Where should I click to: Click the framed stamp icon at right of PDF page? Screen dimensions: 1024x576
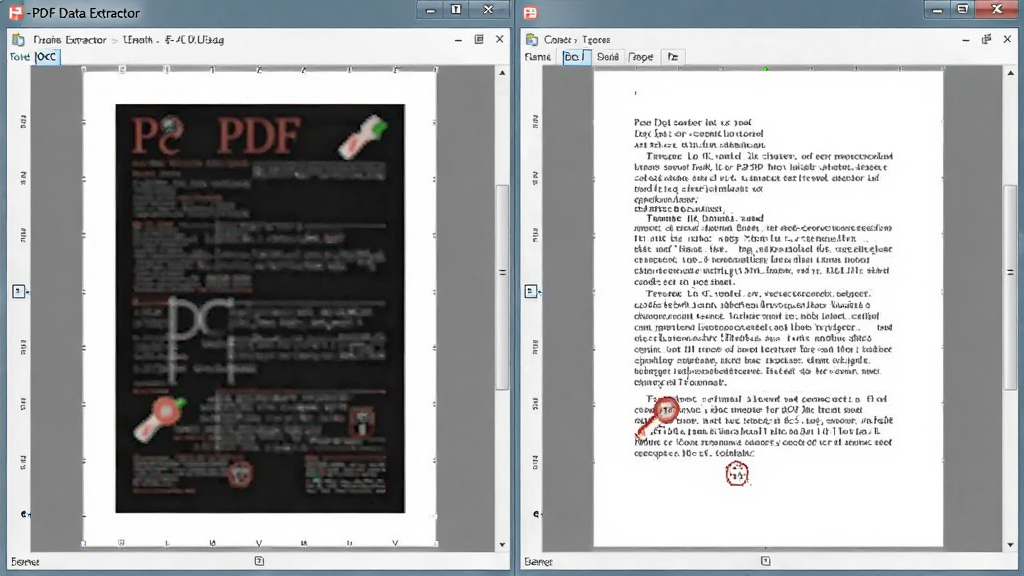pyautogui.click(x=361, y=421)
